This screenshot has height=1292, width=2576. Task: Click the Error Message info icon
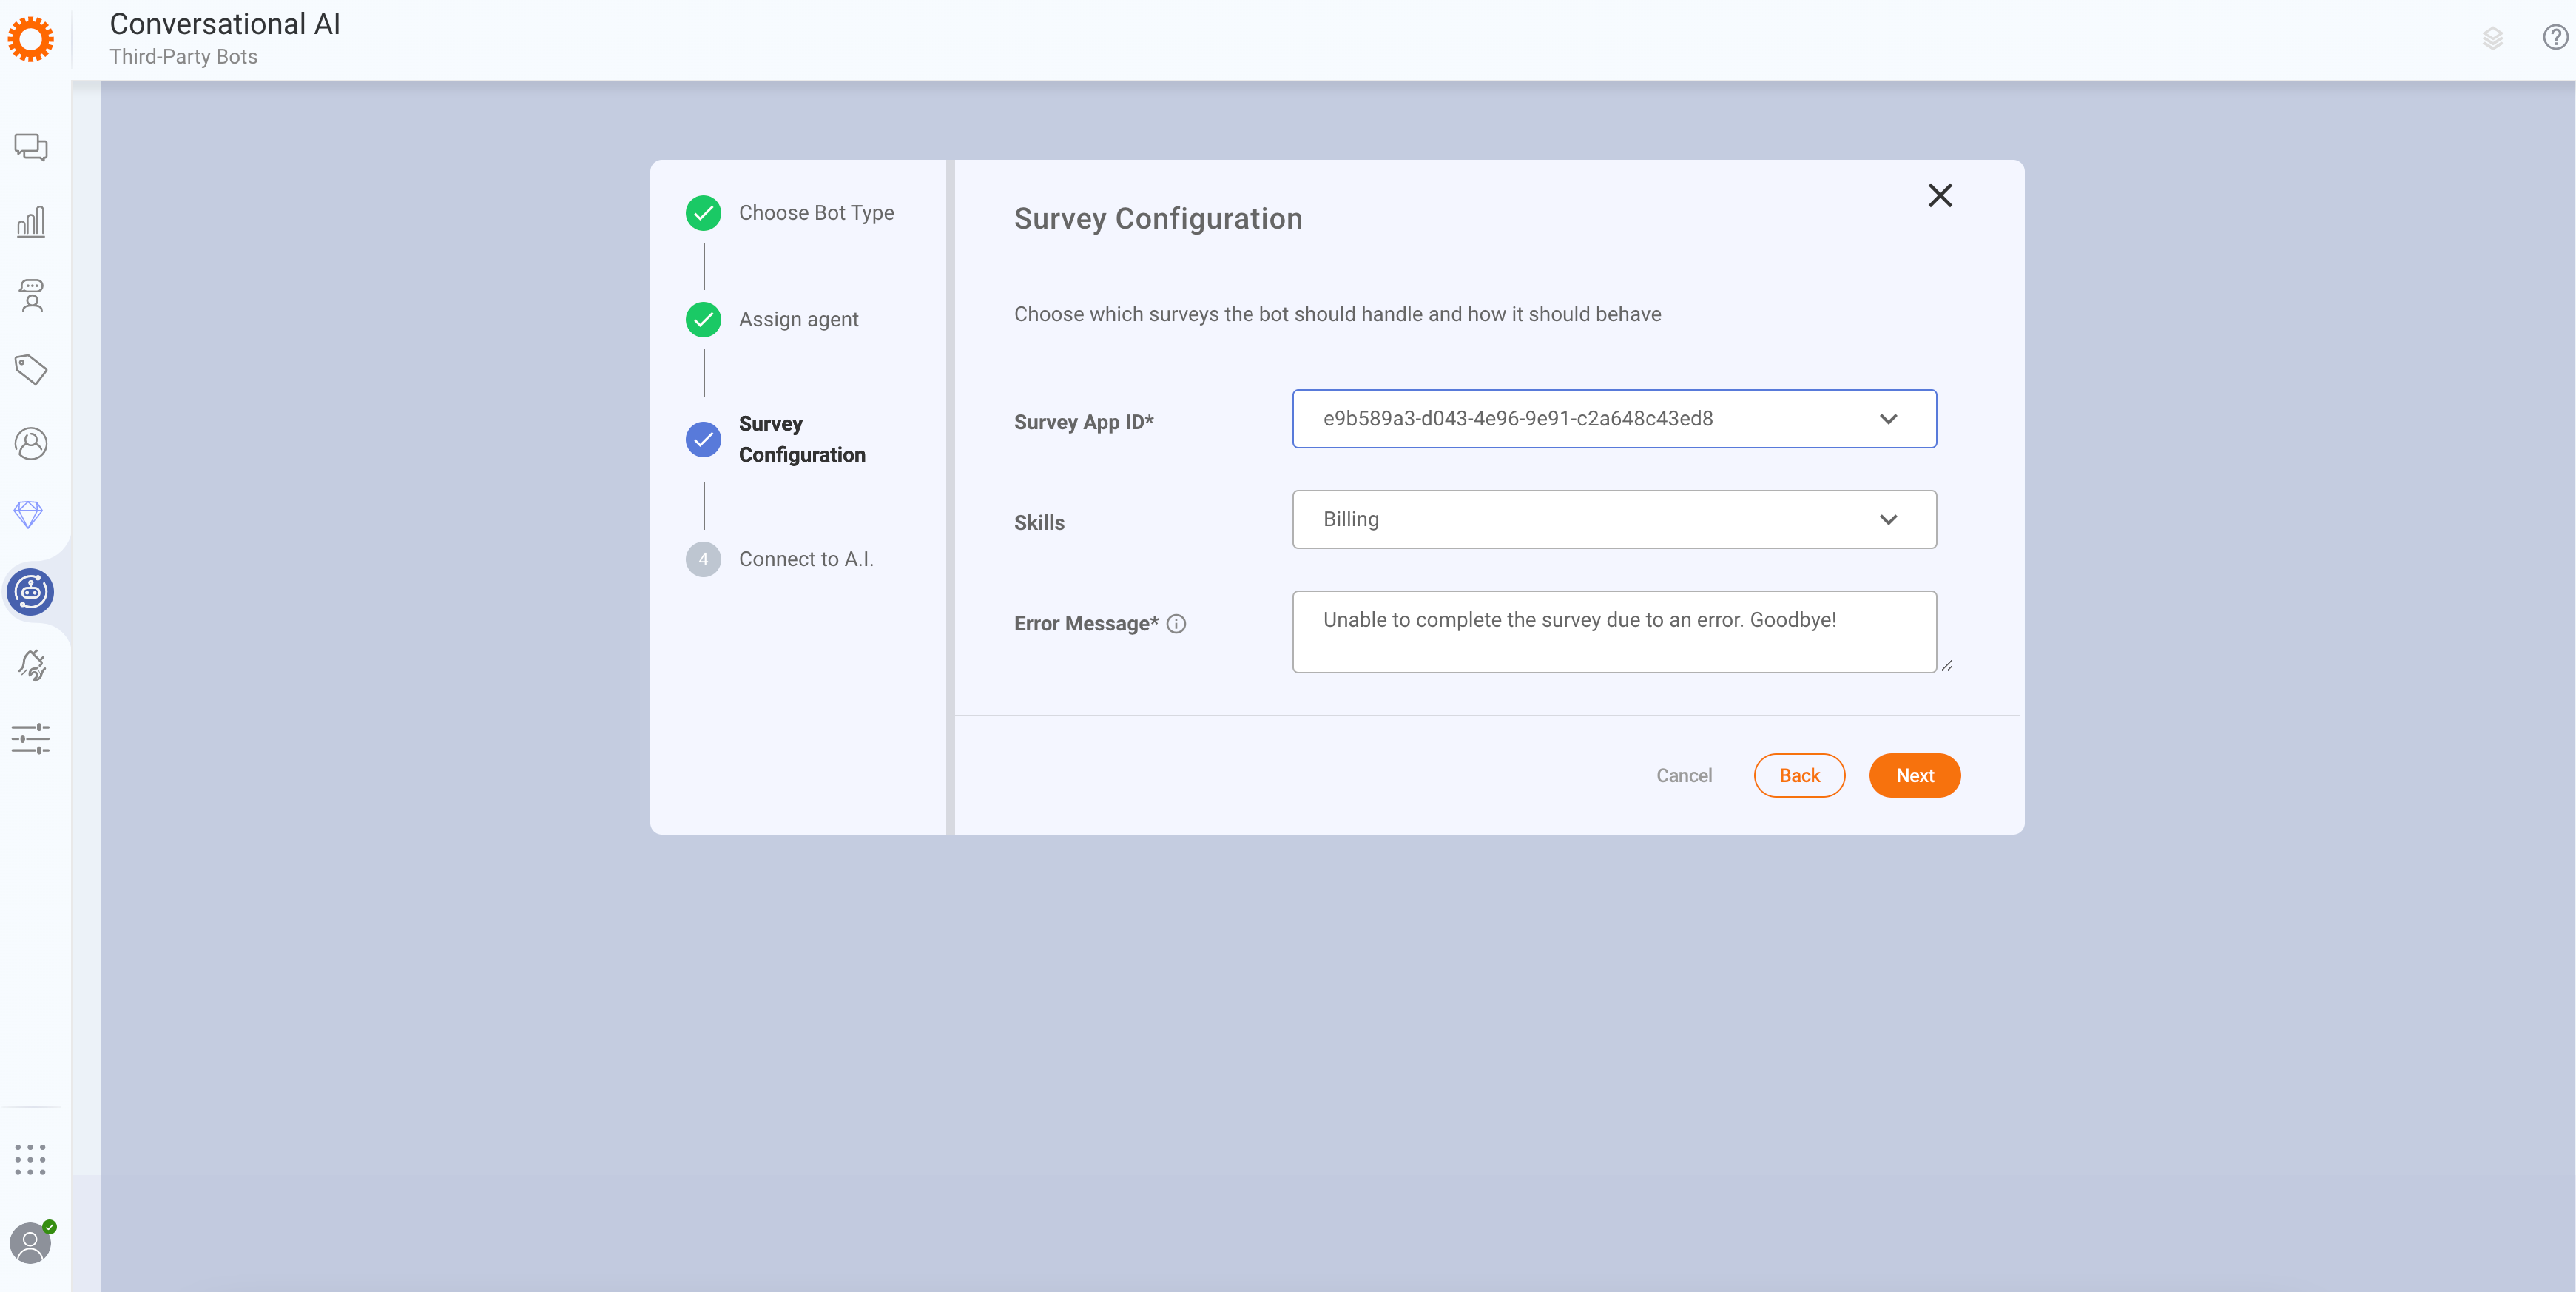(1177, 624)
